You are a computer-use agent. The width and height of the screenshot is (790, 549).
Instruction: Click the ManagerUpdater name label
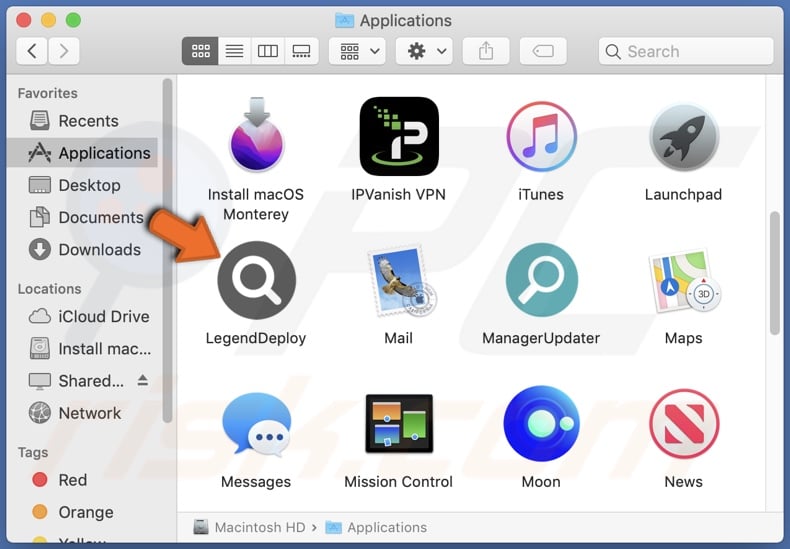541,338
